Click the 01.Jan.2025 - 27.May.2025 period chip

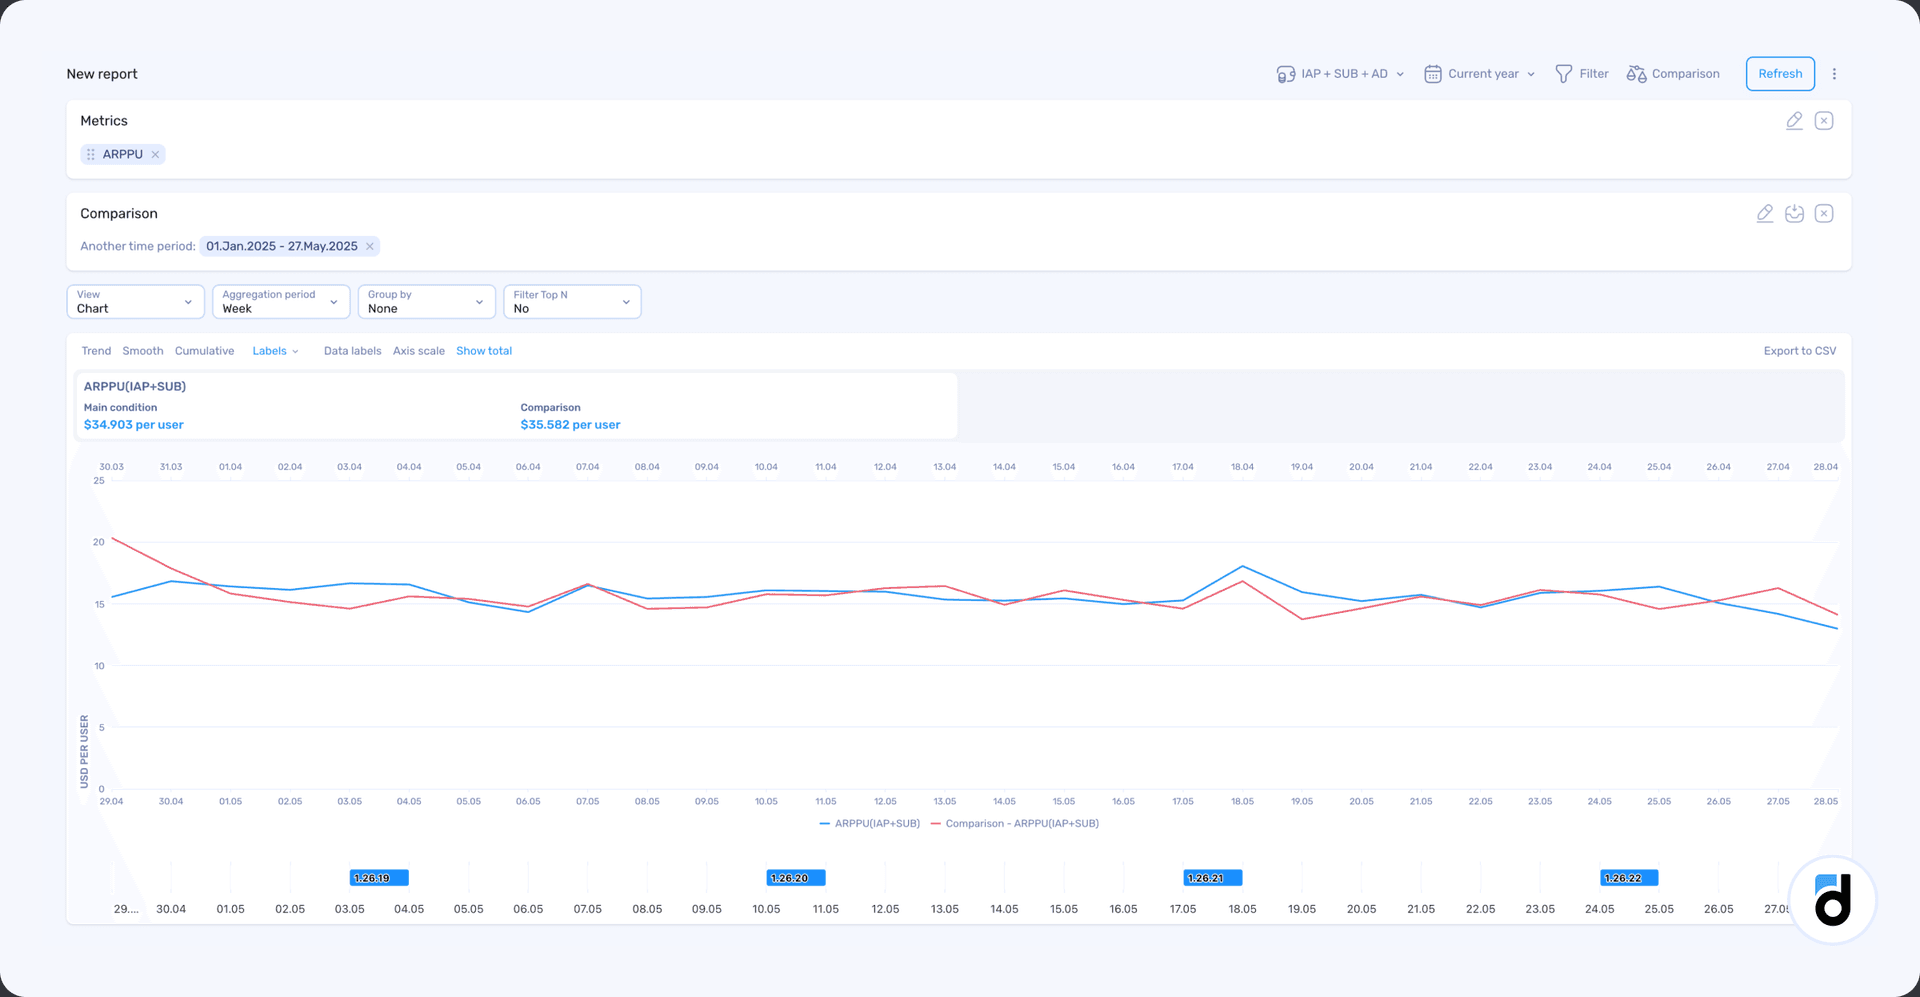pyautogui.click(x=282, y=246)
